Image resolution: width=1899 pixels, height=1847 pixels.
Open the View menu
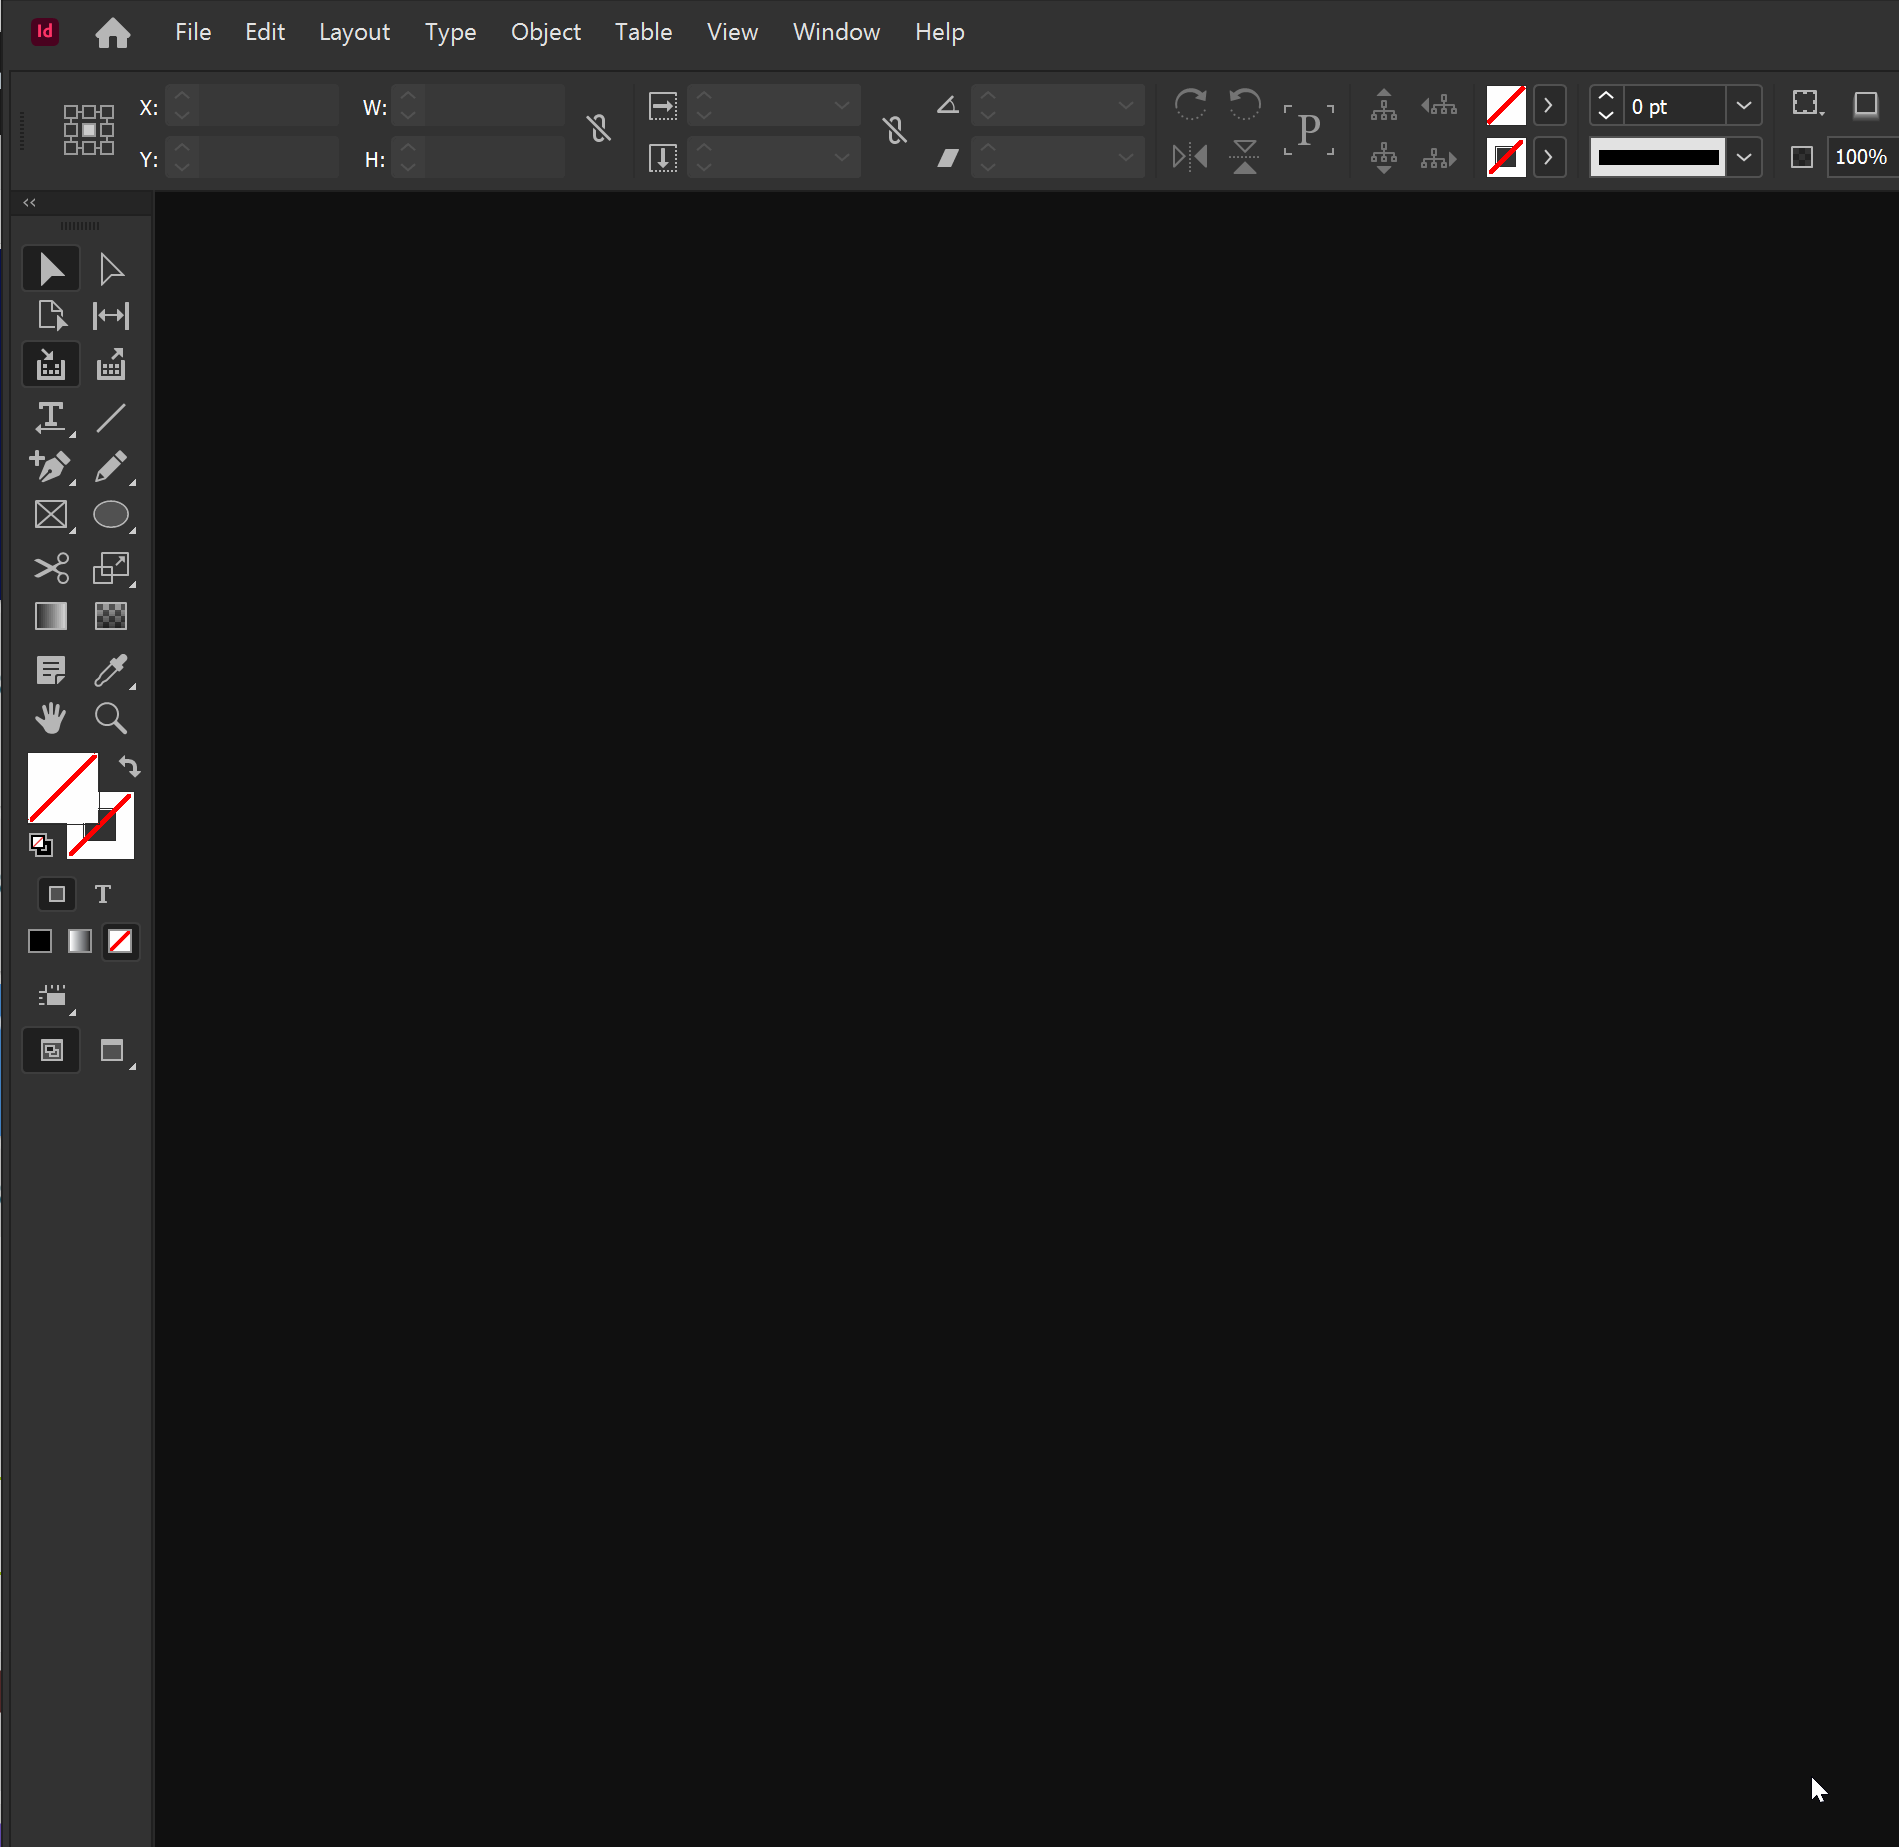coord(732,32)
